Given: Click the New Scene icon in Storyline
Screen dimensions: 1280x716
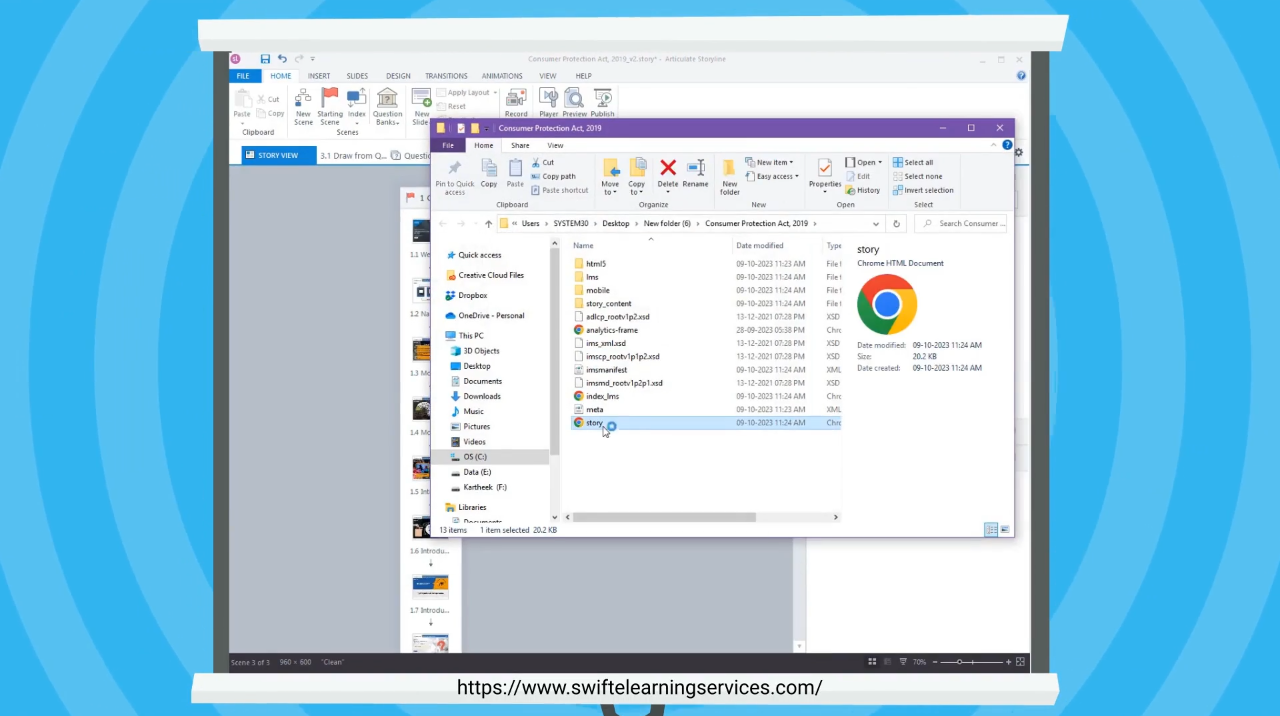Looking at the screenshot, I should tap(303, 99).
